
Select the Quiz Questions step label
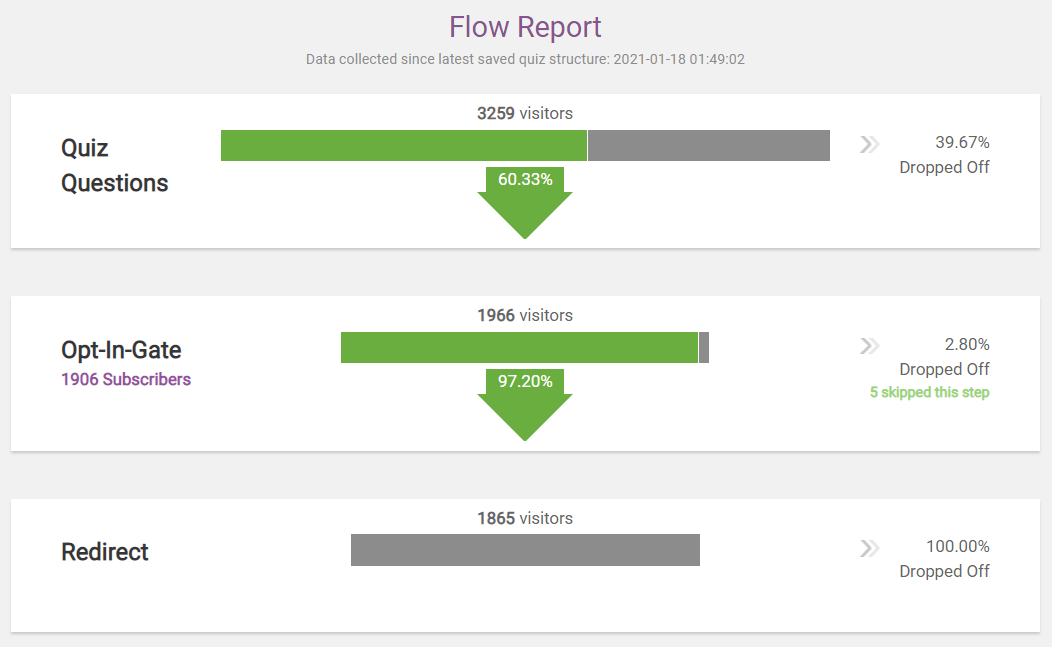coord(114,166)
